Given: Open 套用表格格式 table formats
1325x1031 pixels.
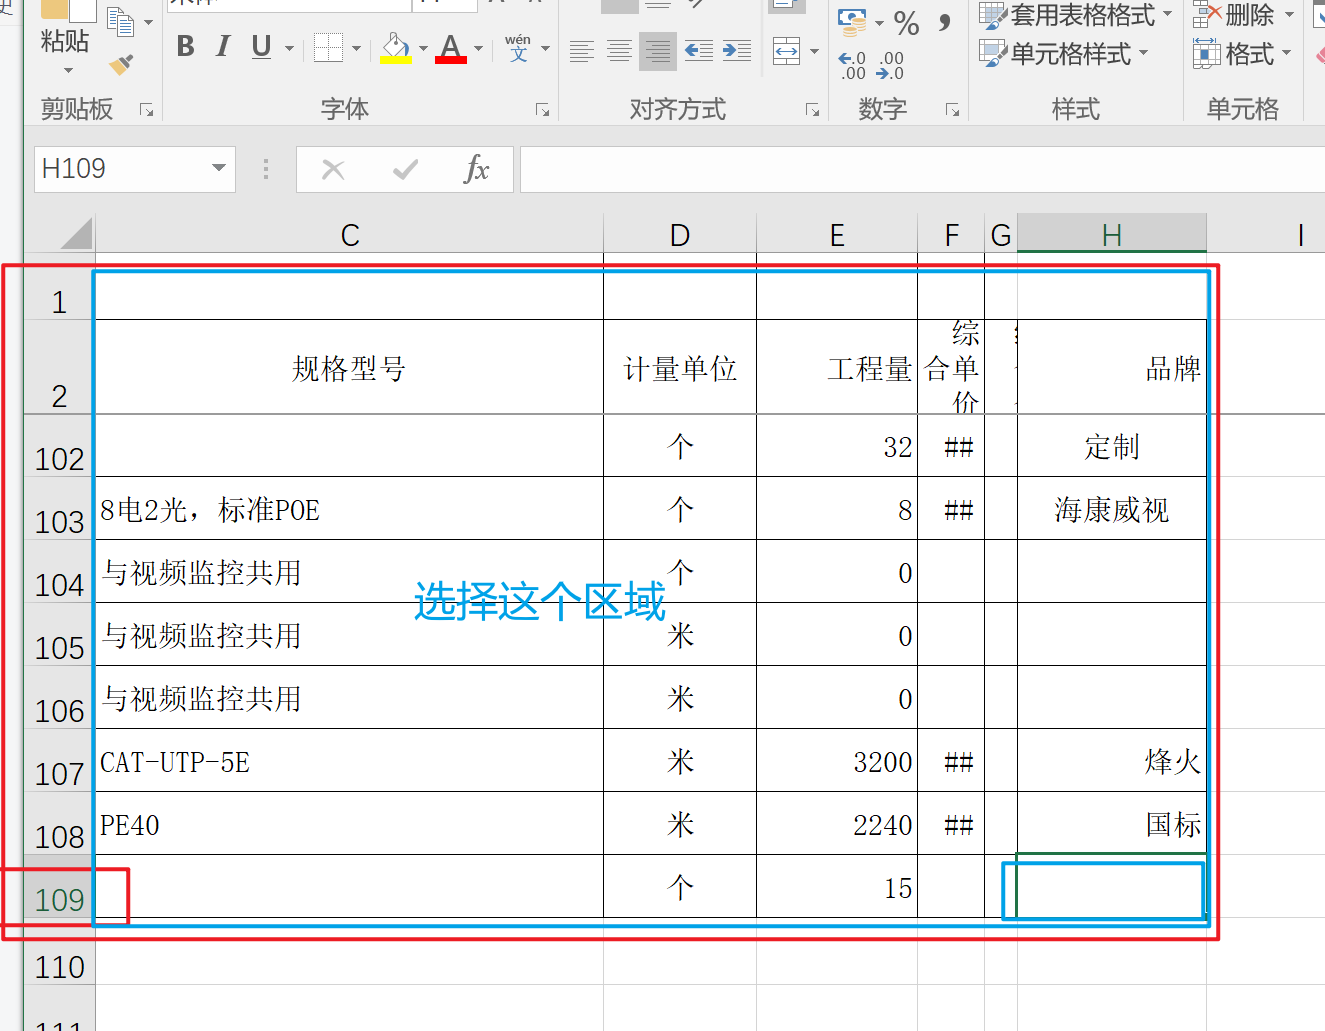Looking at the screenshot, I should 1075,15.
